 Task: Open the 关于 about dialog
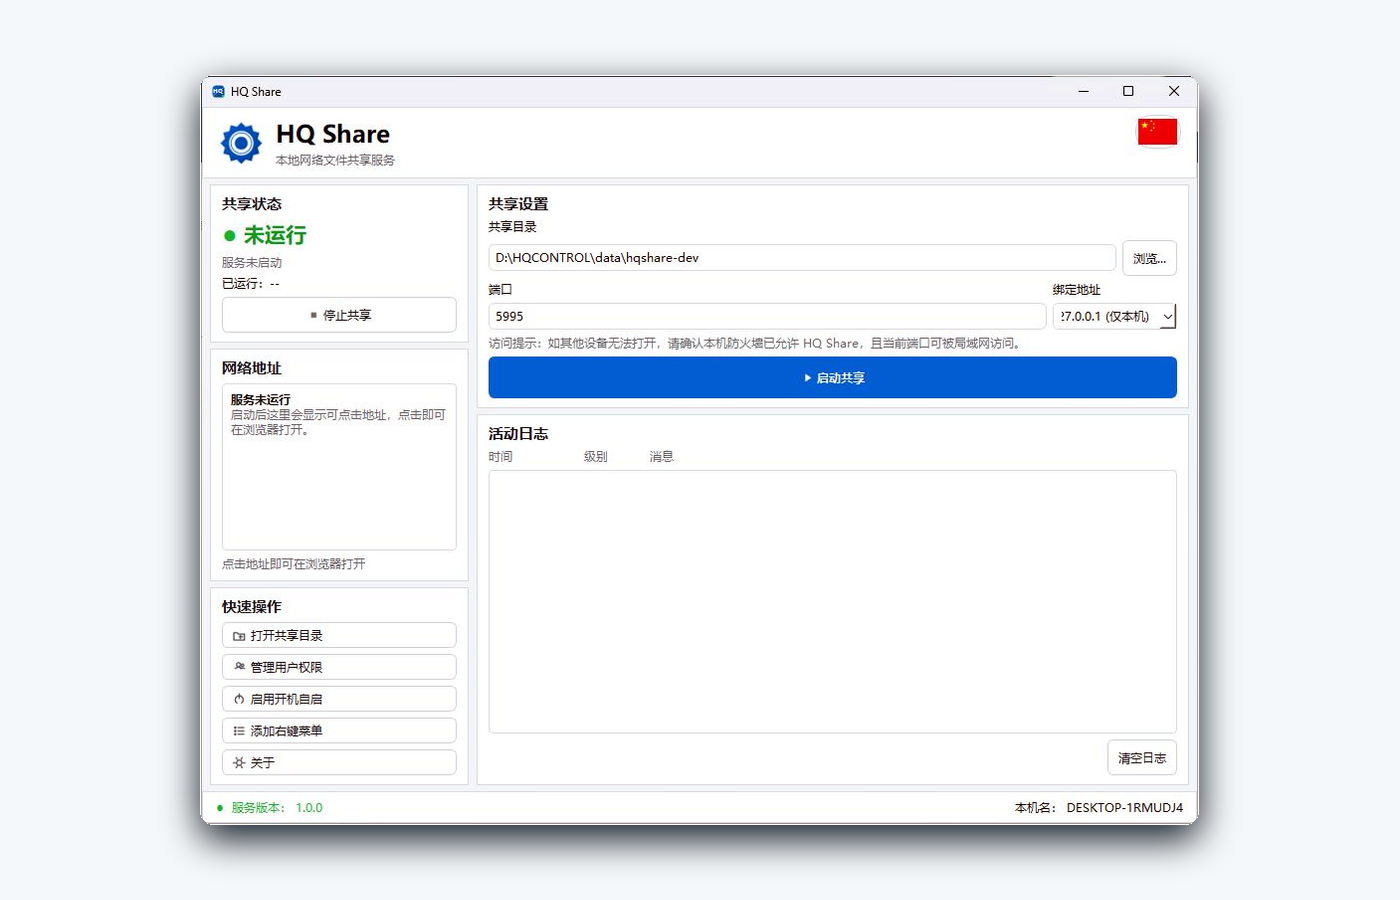[339, 762]
